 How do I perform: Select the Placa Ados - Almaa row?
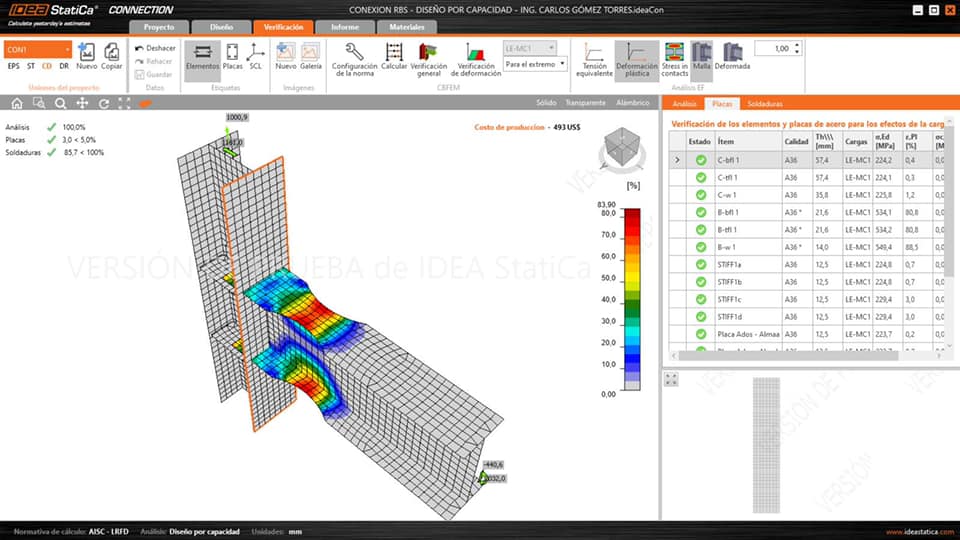808,334
